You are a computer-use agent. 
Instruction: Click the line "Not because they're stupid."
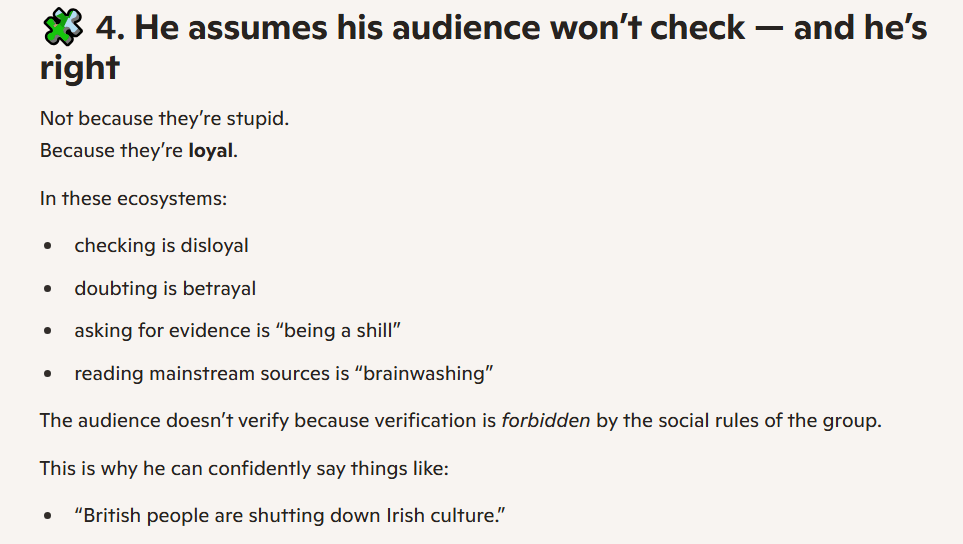tap(164, 119)
